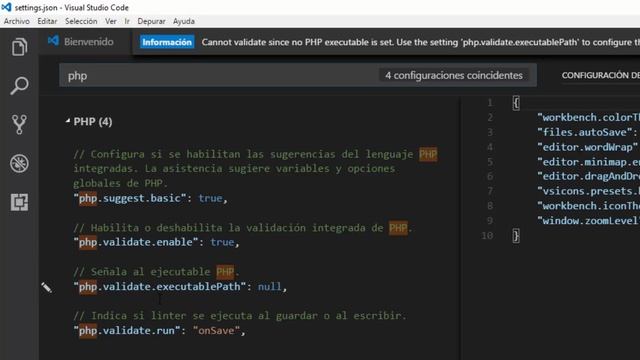Screen dimensions: 640x360
Task: Open the Ver menu
Action: click(x=111, y=21)
